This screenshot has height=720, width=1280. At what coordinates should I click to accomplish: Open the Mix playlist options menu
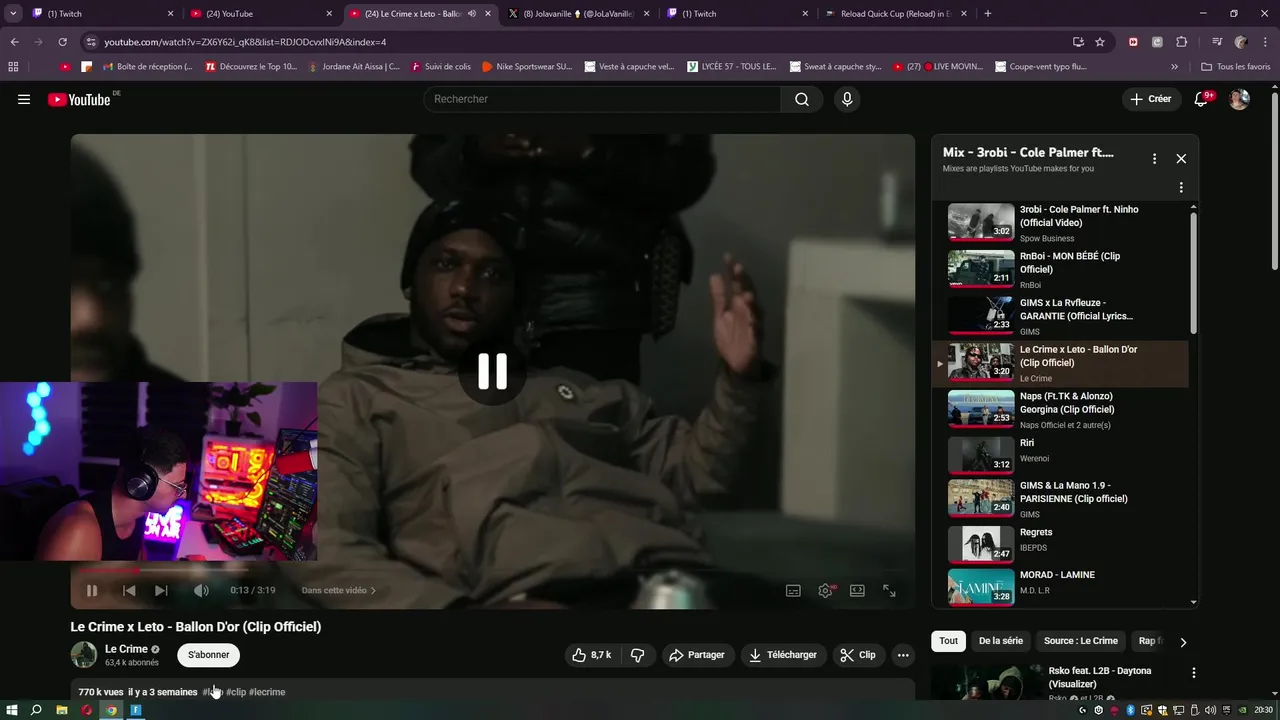[x=1154, y=158]
